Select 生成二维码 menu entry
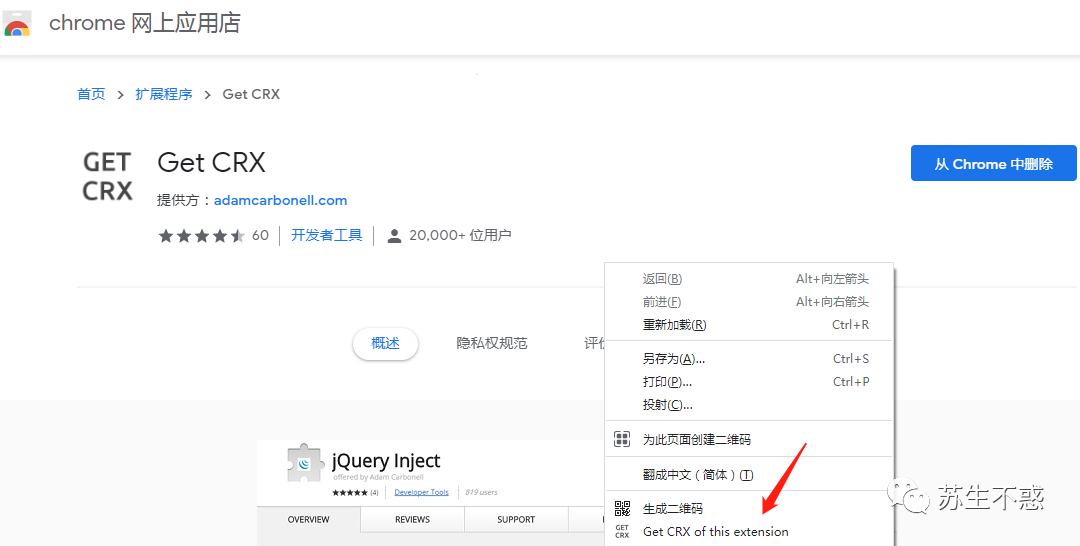The image size is (1080, 546). tap(749, 509)
